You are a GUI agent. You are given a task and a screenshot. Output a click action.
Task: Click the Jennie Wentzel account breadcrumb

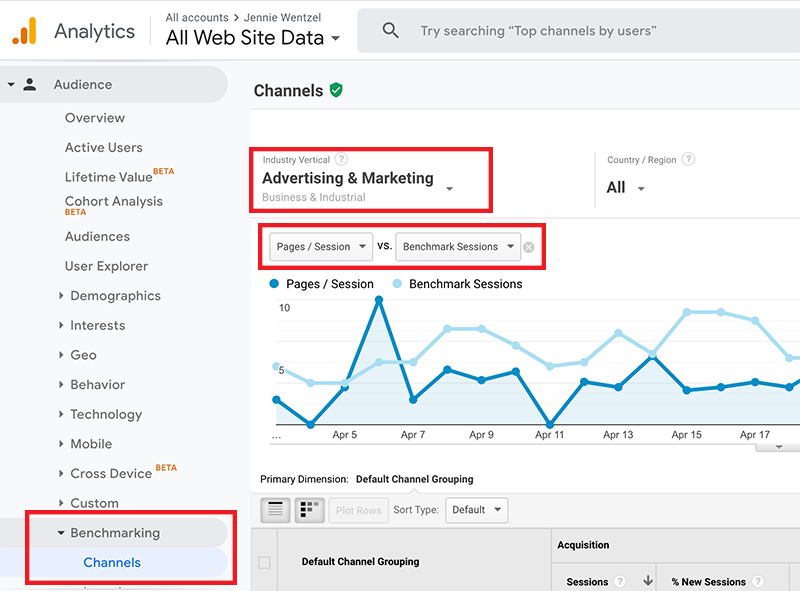[282, 17]
